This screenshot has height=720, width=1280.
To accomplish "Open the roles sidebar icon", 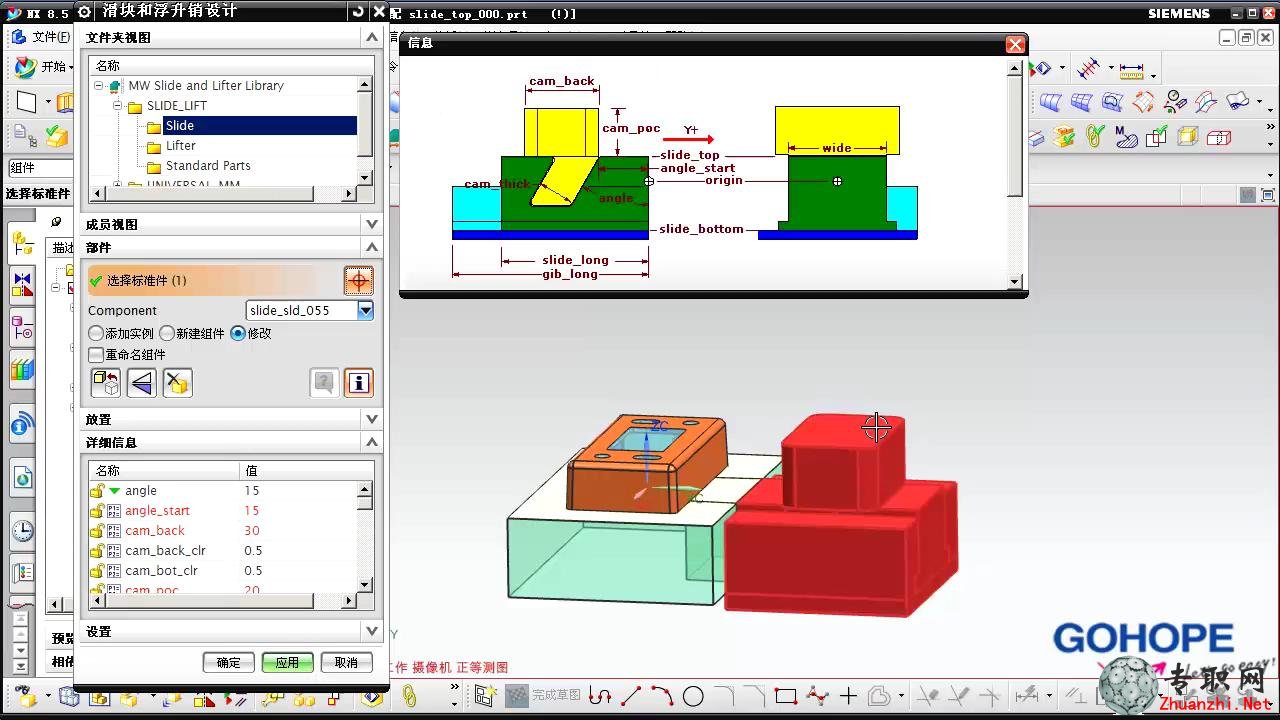I will click(22, 573).
